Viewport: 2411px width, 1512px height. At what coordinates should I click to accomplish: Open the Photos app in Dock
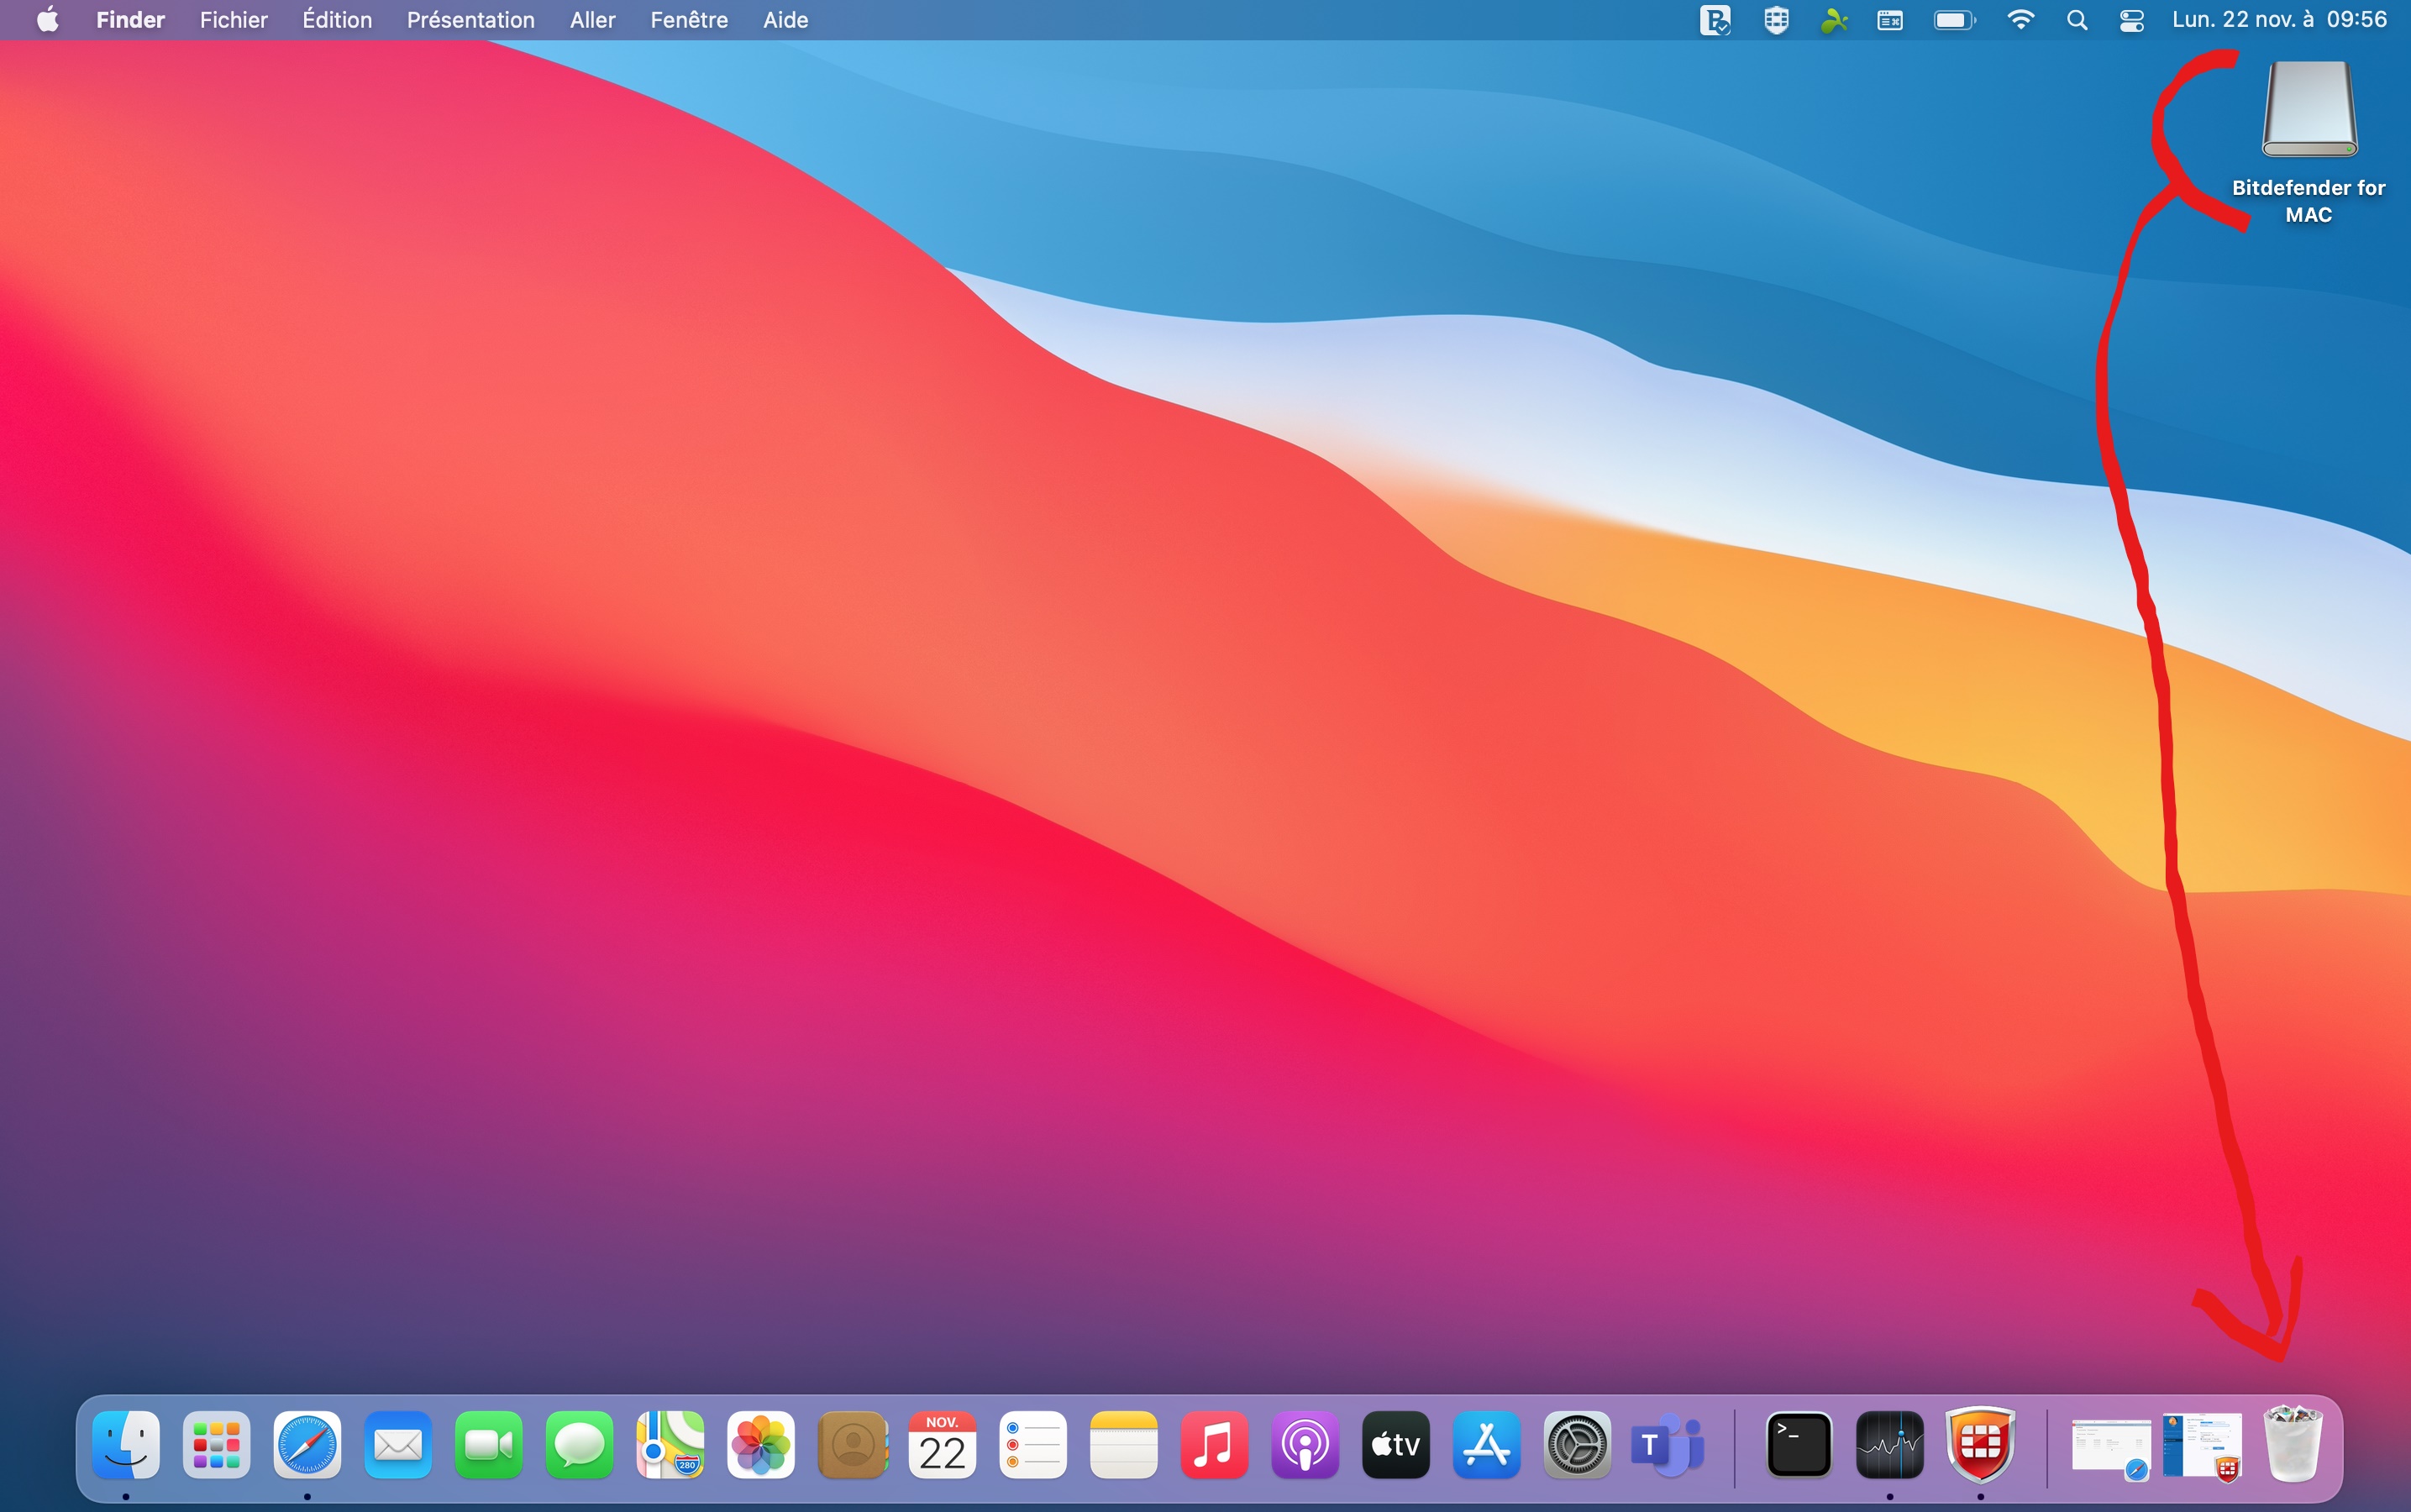click(x=760, y=1445)
